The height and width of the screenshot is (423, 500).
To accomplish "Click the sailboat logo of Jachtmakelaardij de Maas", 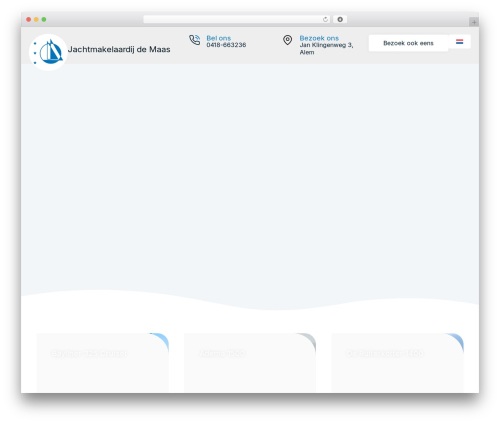I will 48,52.
